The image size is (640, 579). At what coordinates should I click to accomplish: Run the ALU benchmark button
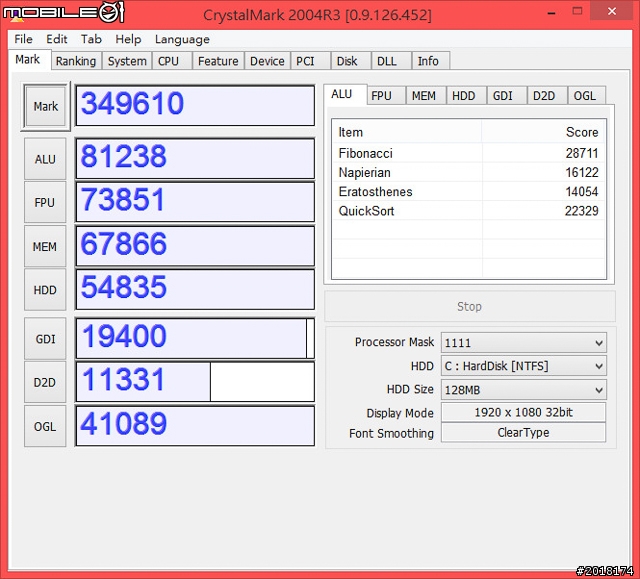click(45, 159)
